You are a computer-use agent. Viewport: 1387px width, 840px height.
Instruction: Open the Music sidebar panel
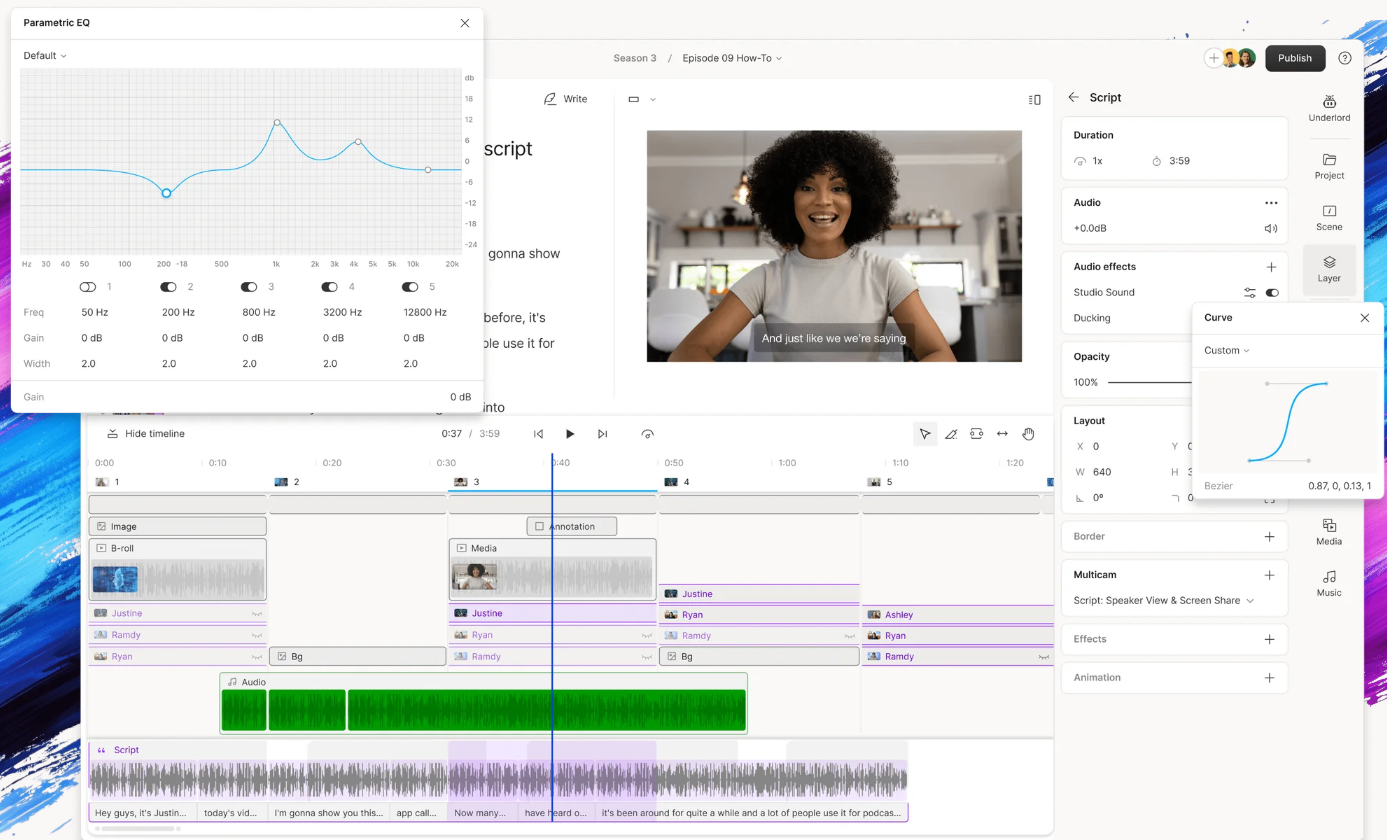[x=1329, y=583]
